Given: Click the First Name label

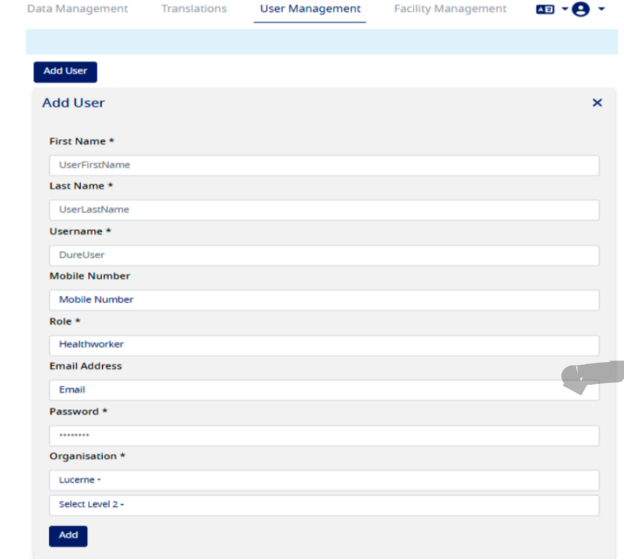Looking at the screenshot, I should pos(82,141).
